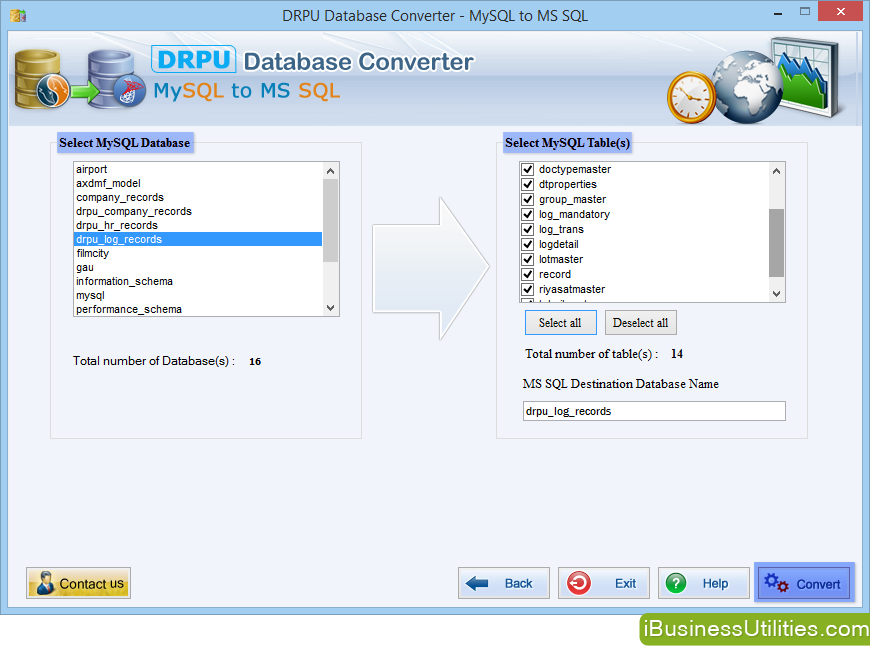Screen dimensions: 870x650
Task: Click the blue back arrow icon
Action: click(477, 583)
